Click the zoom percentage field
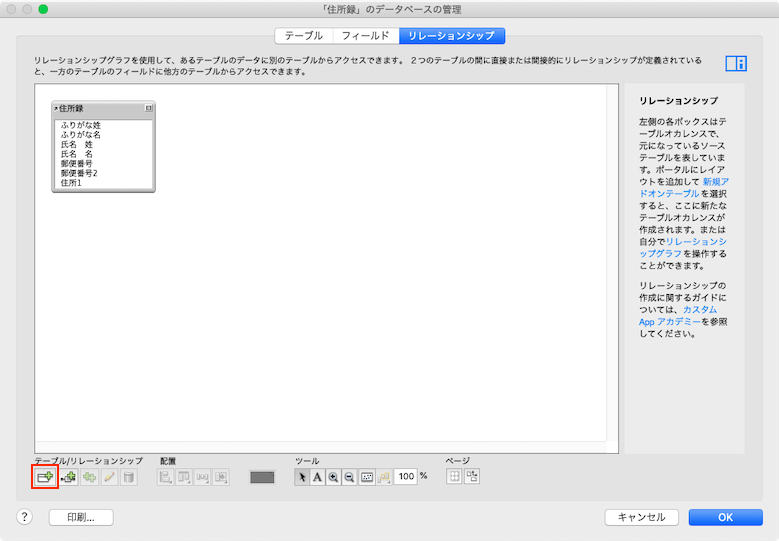The width and height of the screenshot is (779, 541). [x=405, y=478]
